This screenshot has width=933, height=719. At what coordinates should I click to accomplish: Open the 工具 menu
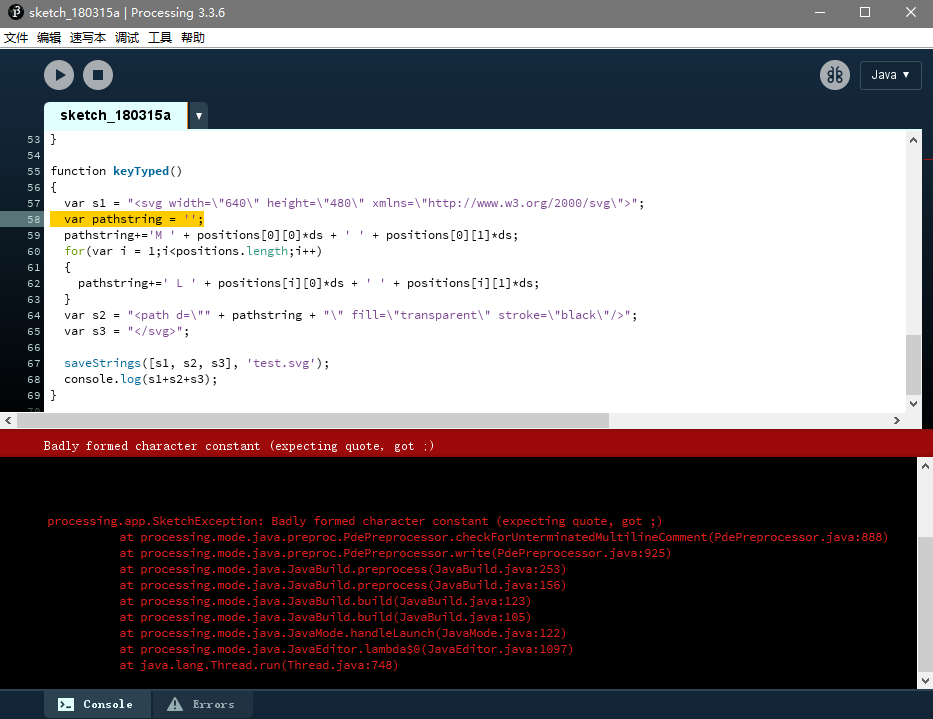160,38
